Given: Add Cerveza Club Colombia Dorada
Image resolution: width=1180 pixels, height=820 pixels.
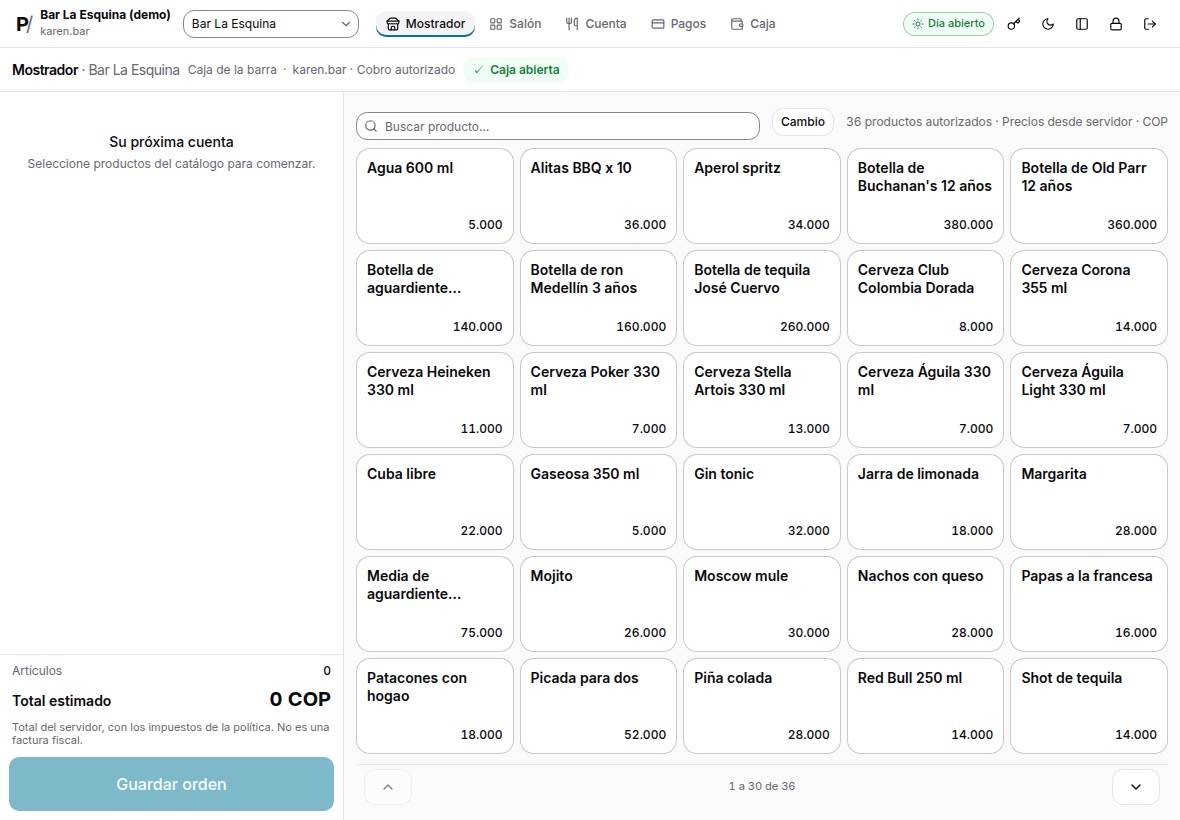Looking at the screenshot, I should point(926,298).
